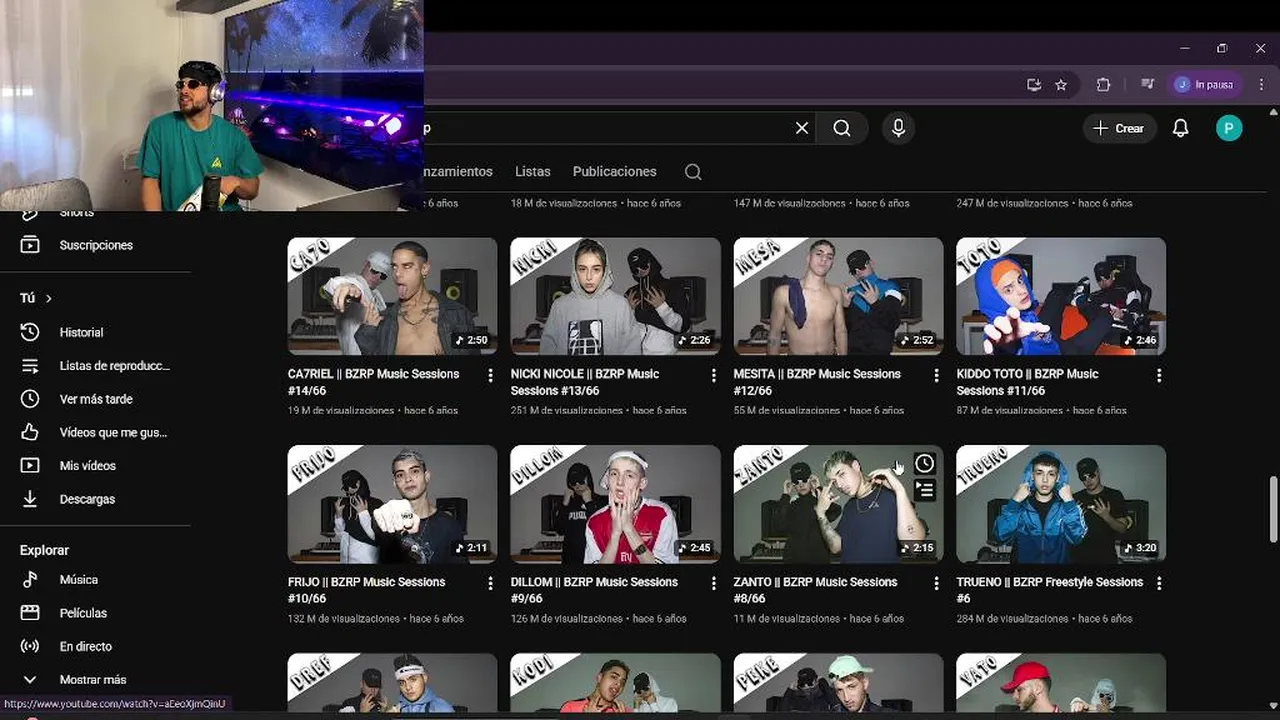Add ZANTO video to queue
Viewport: 1280px width, 720px height.
925,490
